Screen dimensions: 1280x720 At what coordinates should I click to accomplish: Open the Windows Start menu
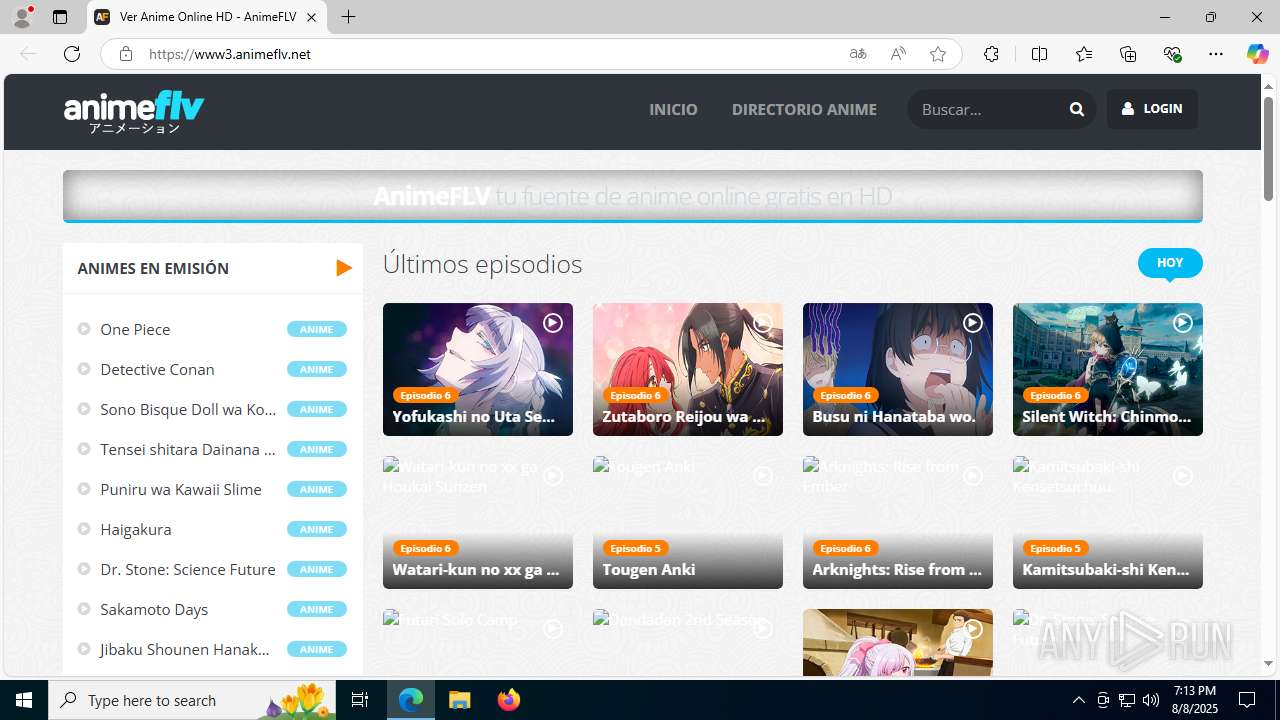24,700
